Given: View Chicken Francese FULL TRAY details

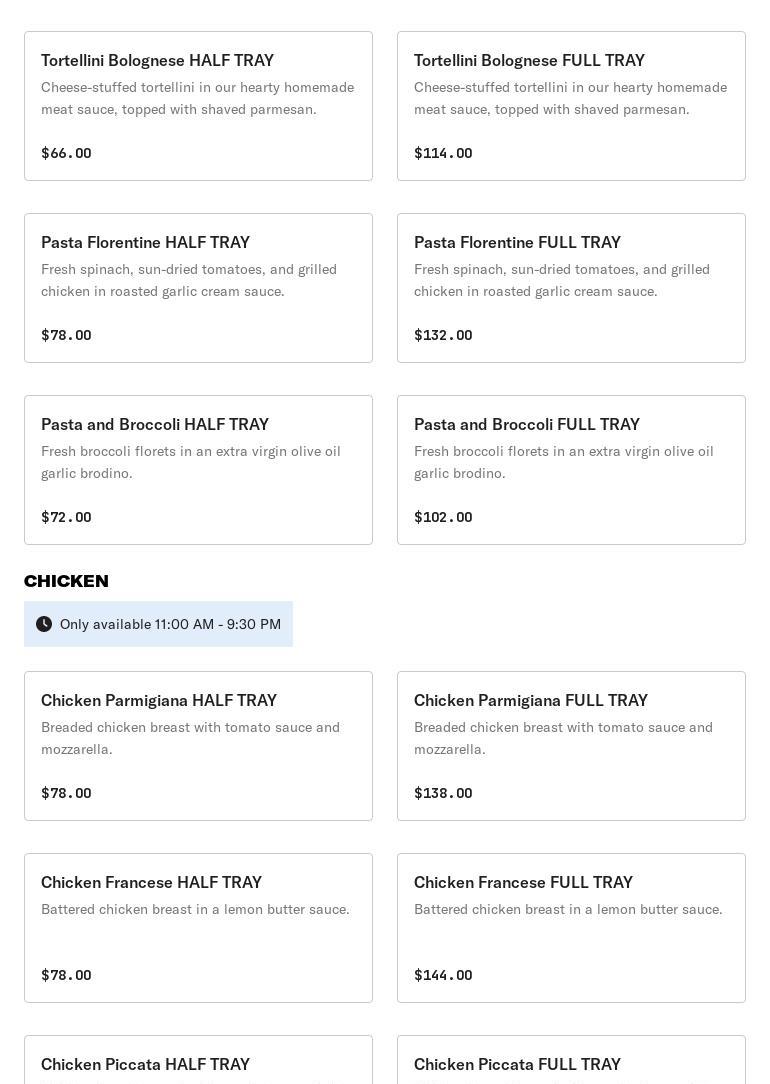Looking at the screenshot, I should (x=571, y=927).
